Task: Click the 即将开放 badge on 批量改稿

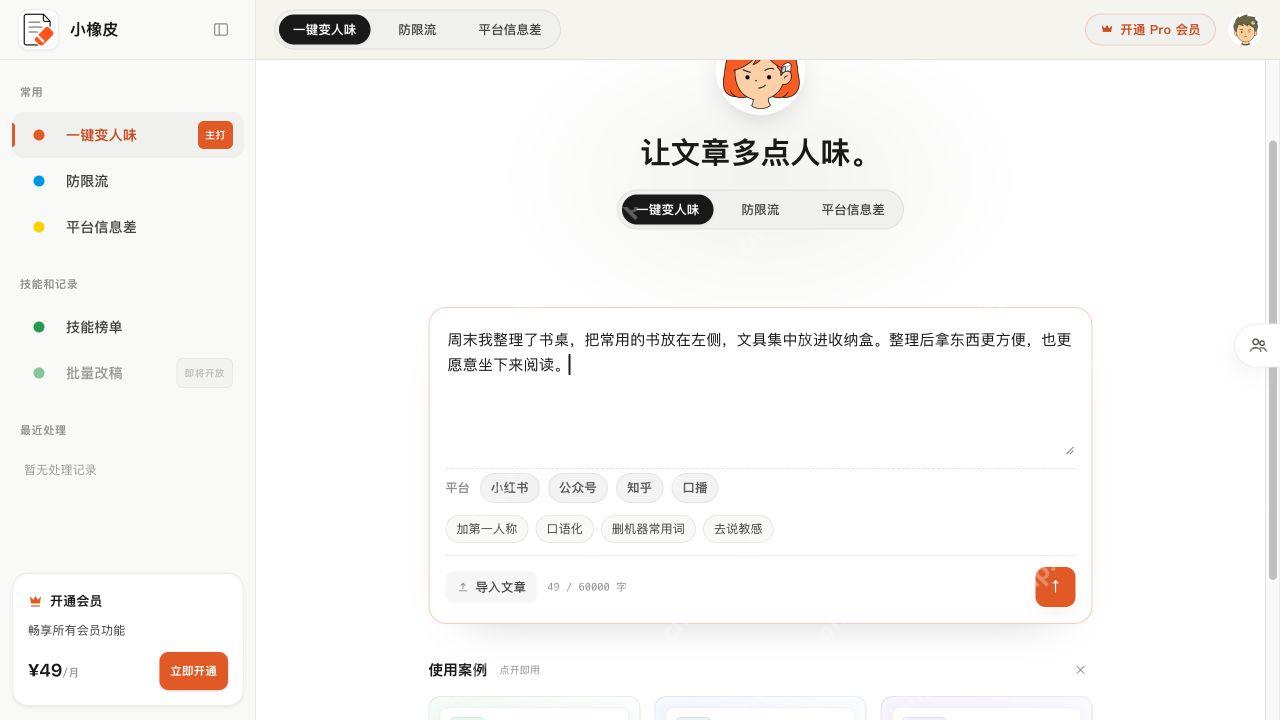Action: [204, 373]
